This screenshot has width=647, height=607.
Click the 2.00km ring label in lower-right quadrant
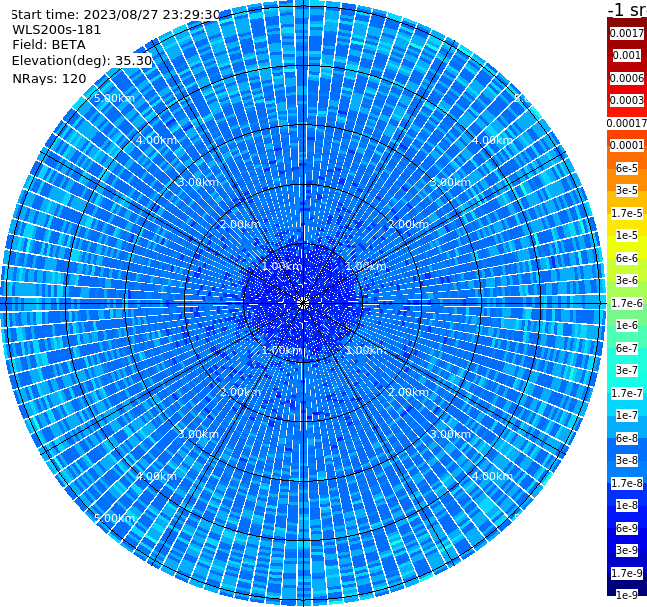point(408,392)
